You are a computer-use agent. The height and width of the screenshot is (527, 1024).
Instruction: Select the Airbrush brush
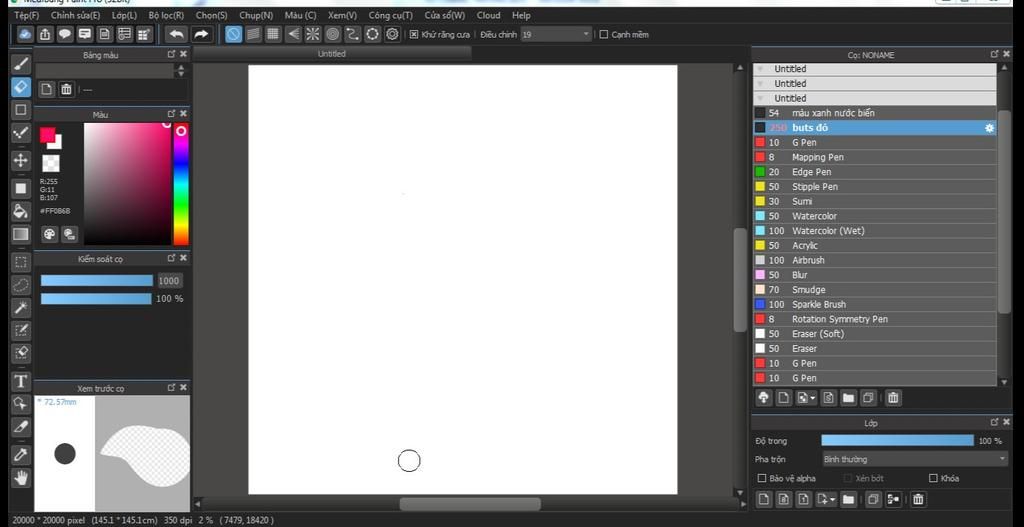(x=874, y=260)
